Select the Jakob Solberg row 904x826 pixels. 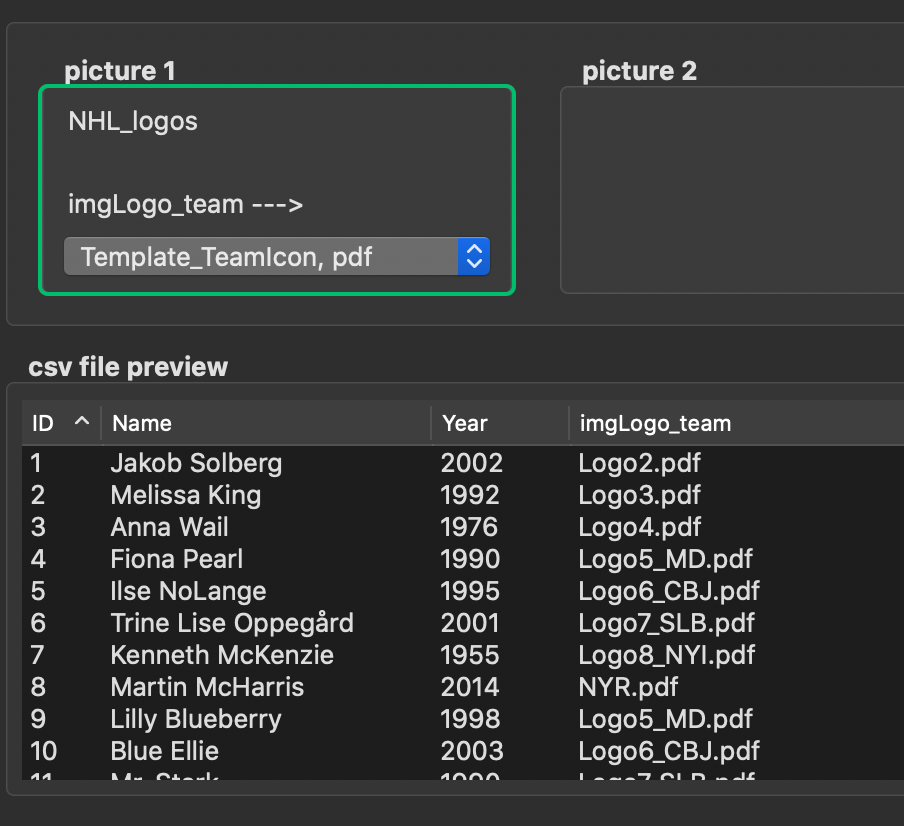(x=463, y=463)
